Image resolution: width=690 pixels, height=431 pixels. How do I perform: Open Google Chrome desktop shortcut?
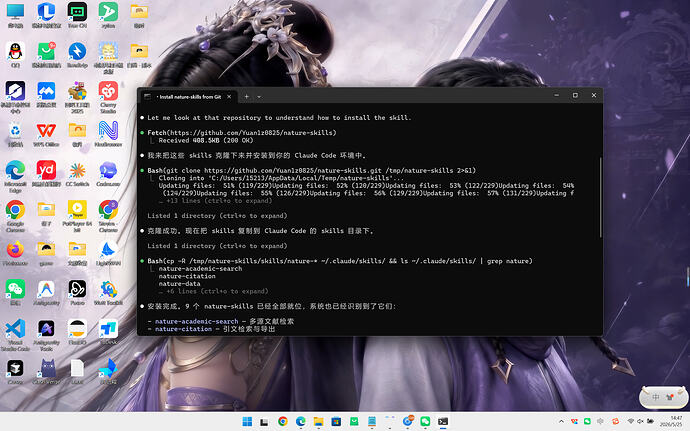15,210
